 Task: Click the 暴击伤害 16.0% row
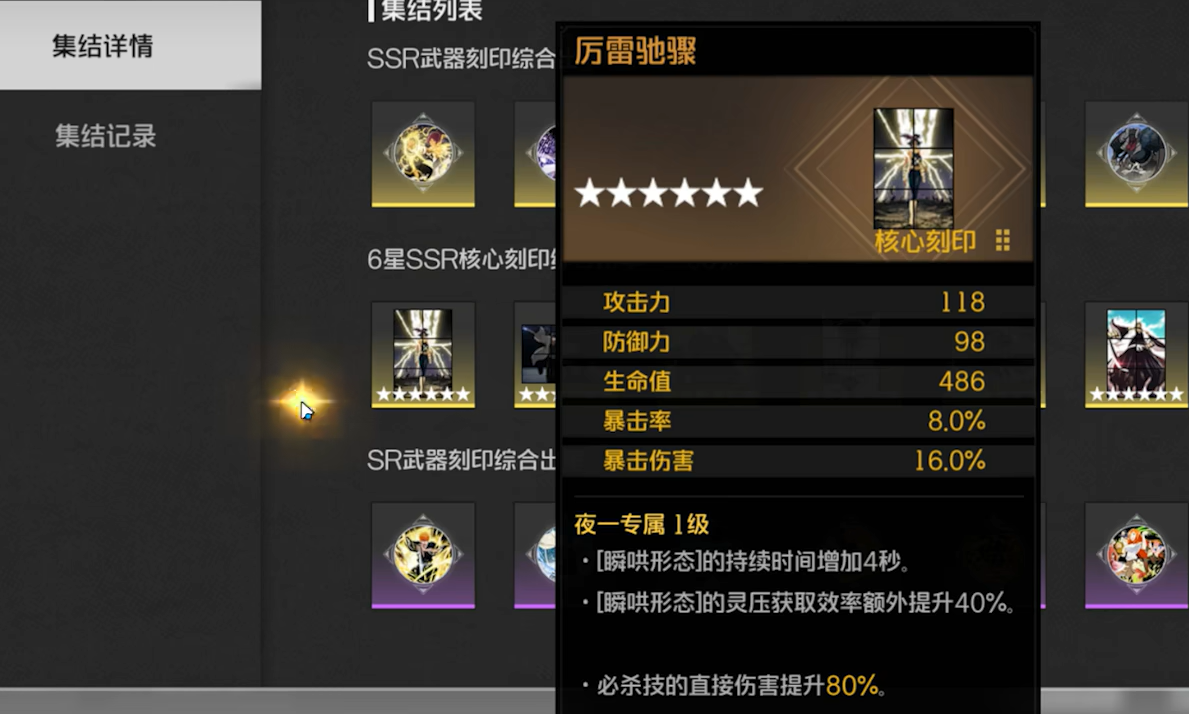798,460
